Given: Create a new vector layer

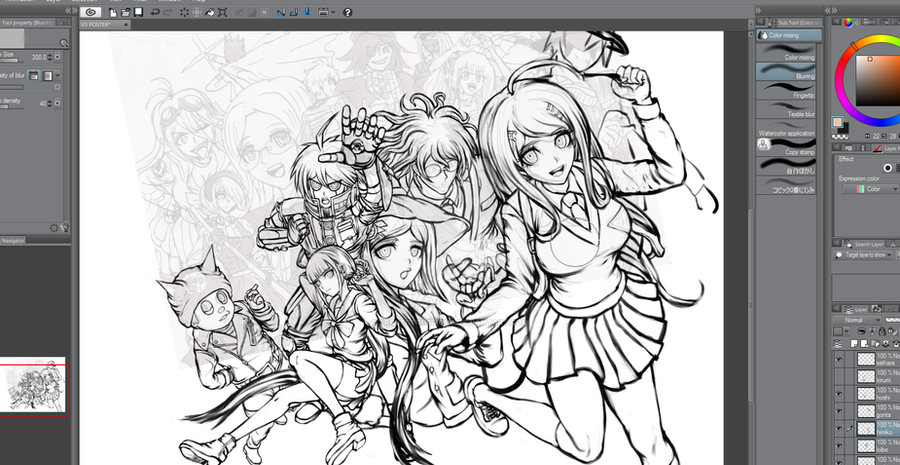Looking at the screenshot, I should tap(864, 343).
